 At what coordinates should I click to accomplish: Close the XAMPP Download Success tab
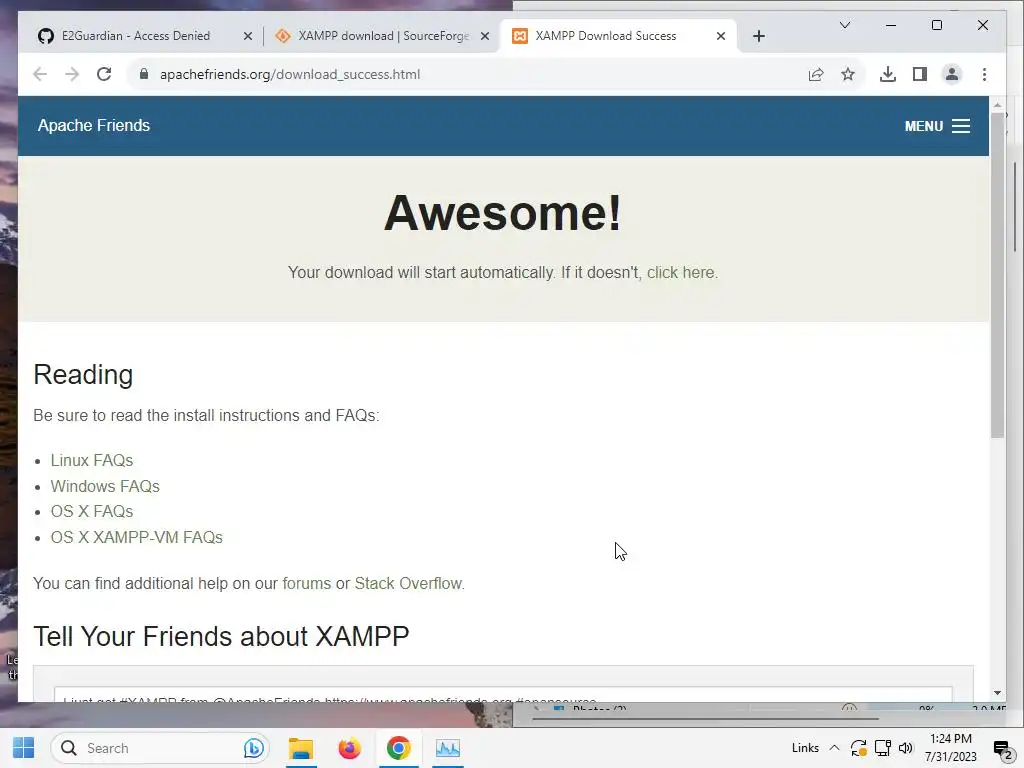[721, 36]
